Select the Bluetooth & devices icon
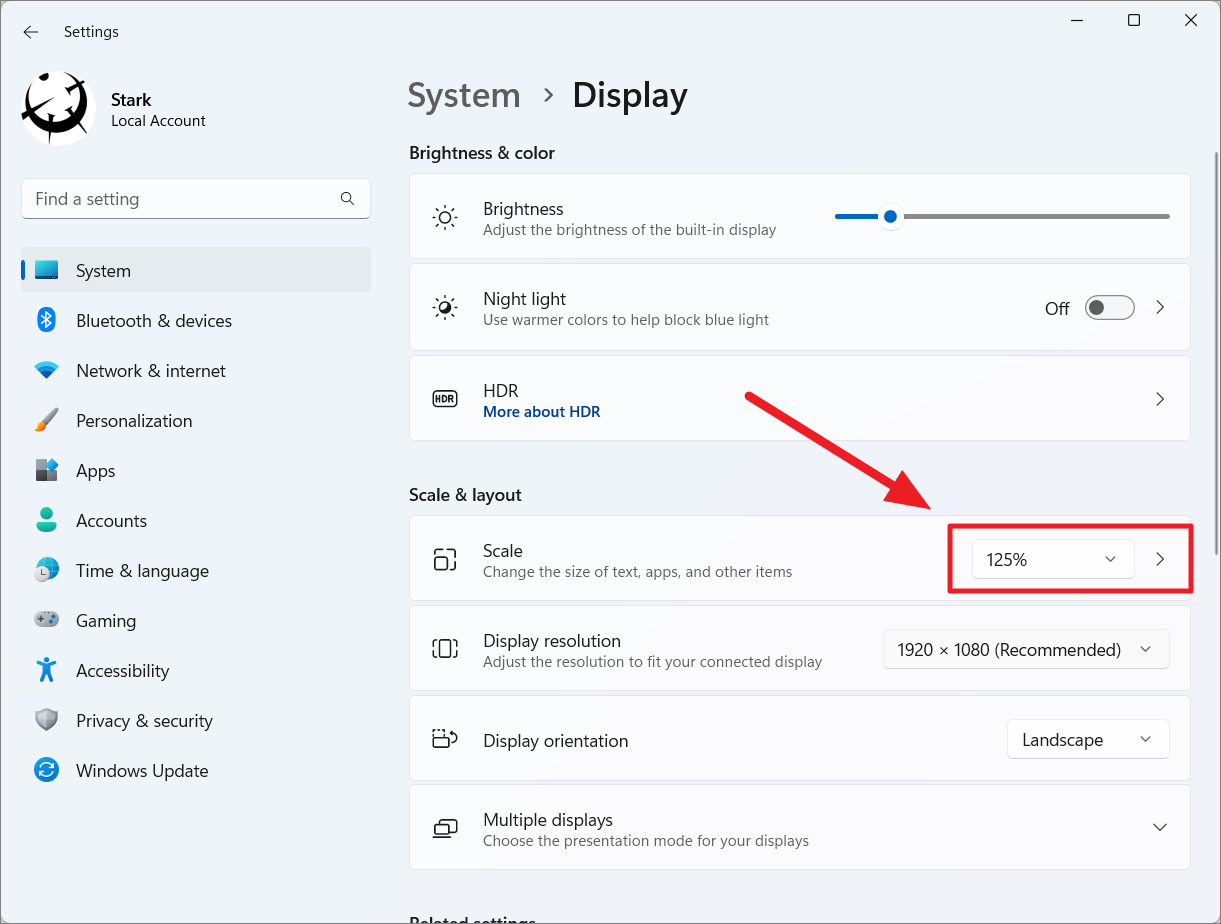 tap(46, 320)
